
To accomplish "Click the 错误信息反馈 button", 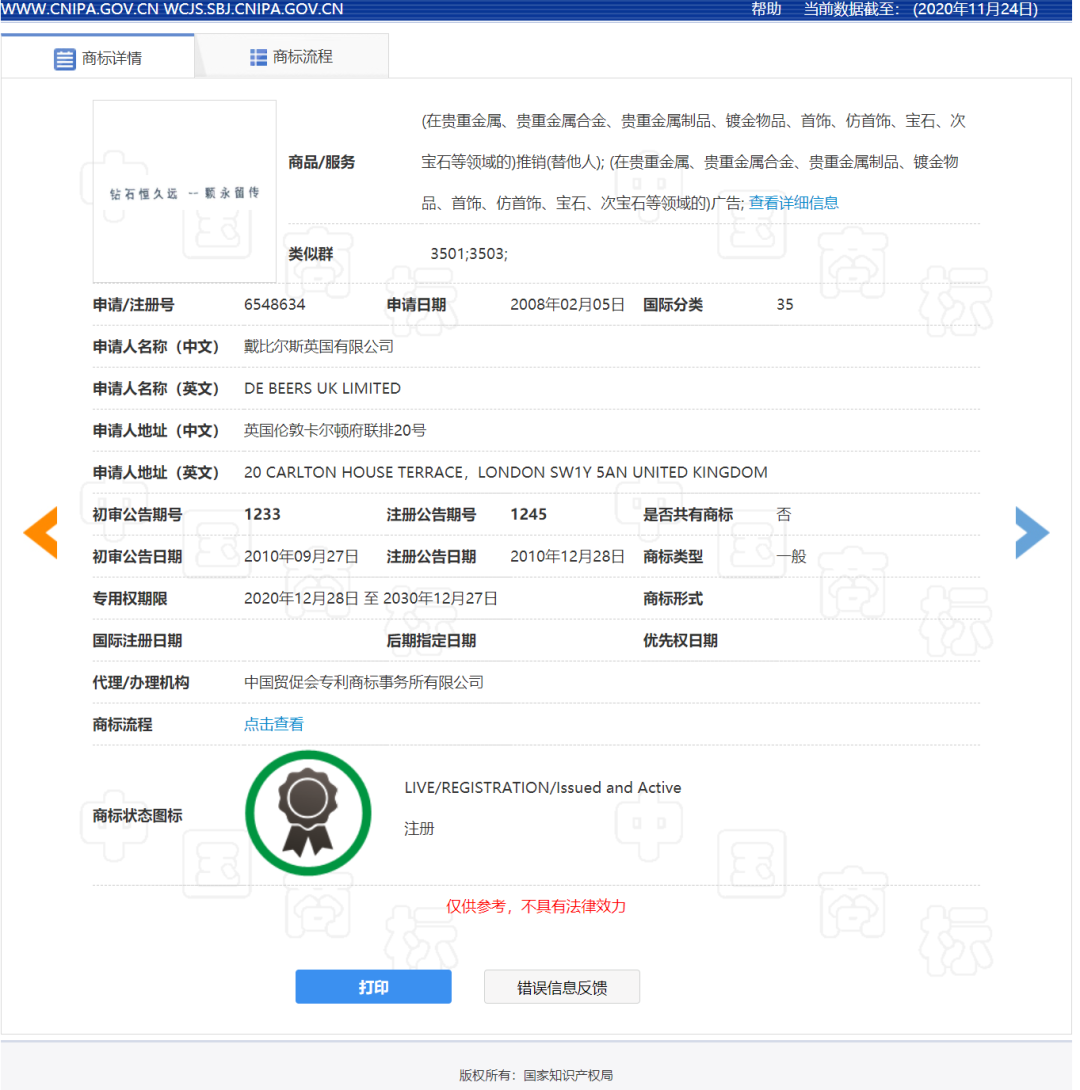I will click(x=562, y=987).
